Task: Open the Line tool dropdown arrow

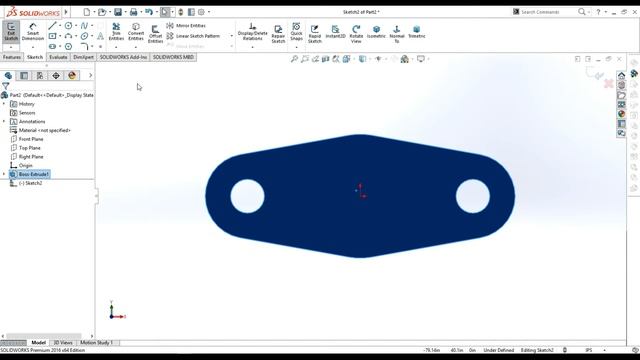Action: click(x=60, y=26)
